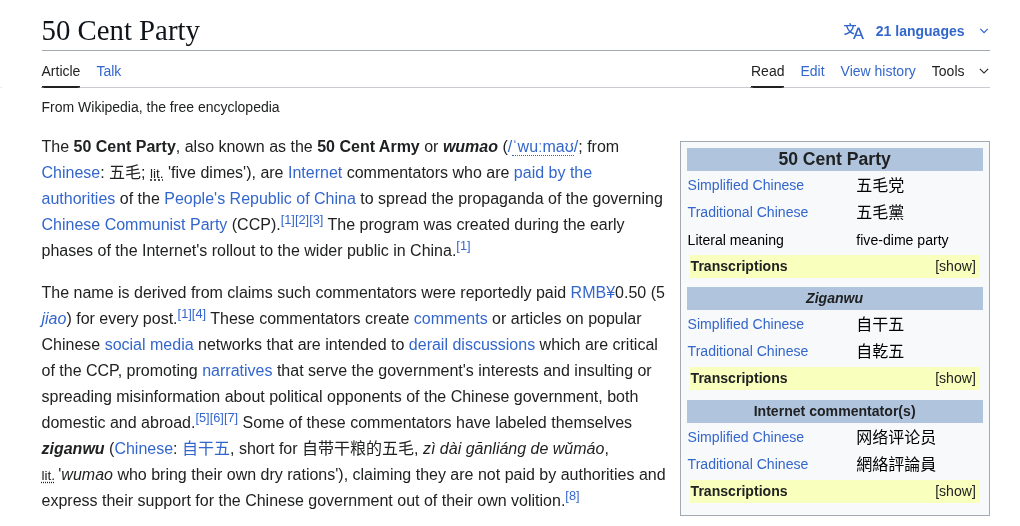Click the 'Internet commentator(s)' infobox header
The width and height of the screenshot is (1020, 526).
(x=835, y=411)
